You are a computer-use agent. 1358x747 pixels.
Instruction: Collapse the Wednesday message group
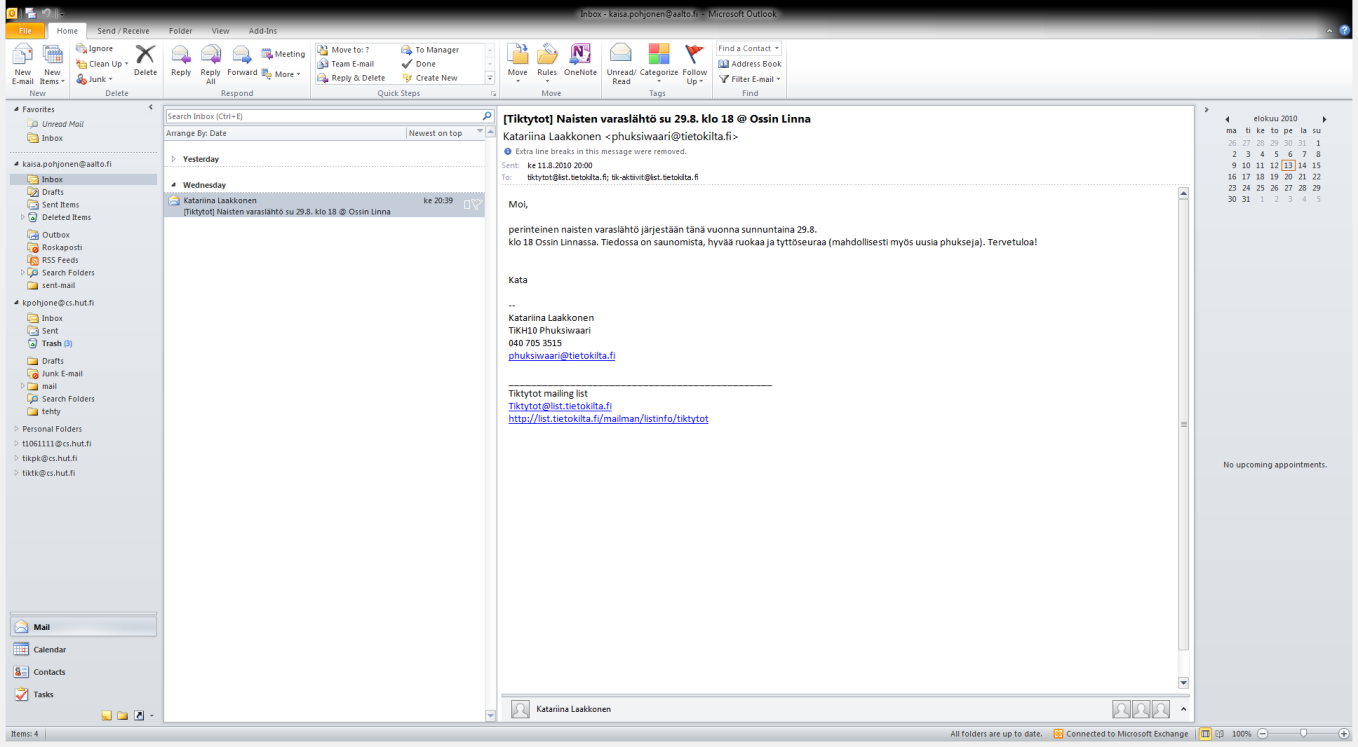point(173,185)
